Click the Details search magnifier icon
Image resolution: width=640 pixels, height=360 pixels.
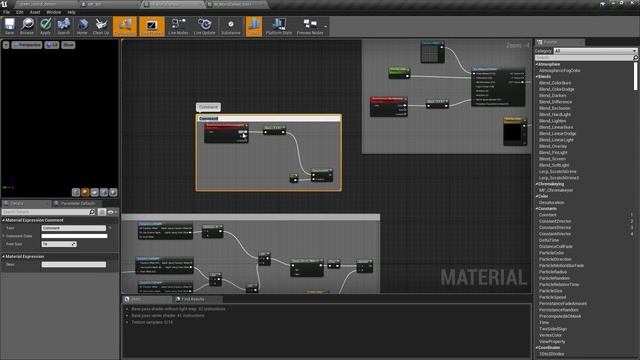click(92, 212)
